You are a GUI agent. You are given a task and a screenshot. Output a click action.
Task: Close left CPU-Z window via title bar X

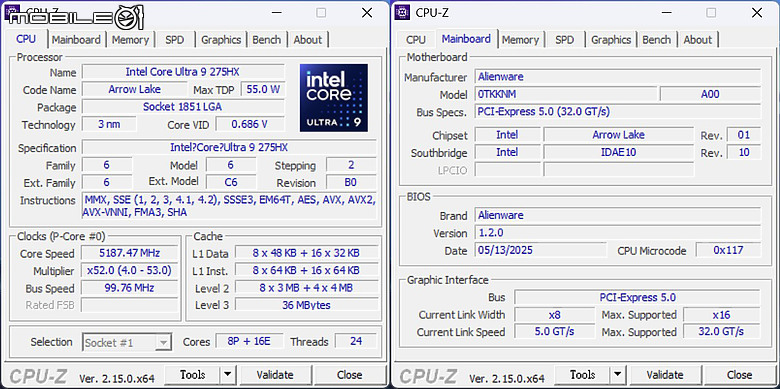pyautogui.click(x=367, y=13)
